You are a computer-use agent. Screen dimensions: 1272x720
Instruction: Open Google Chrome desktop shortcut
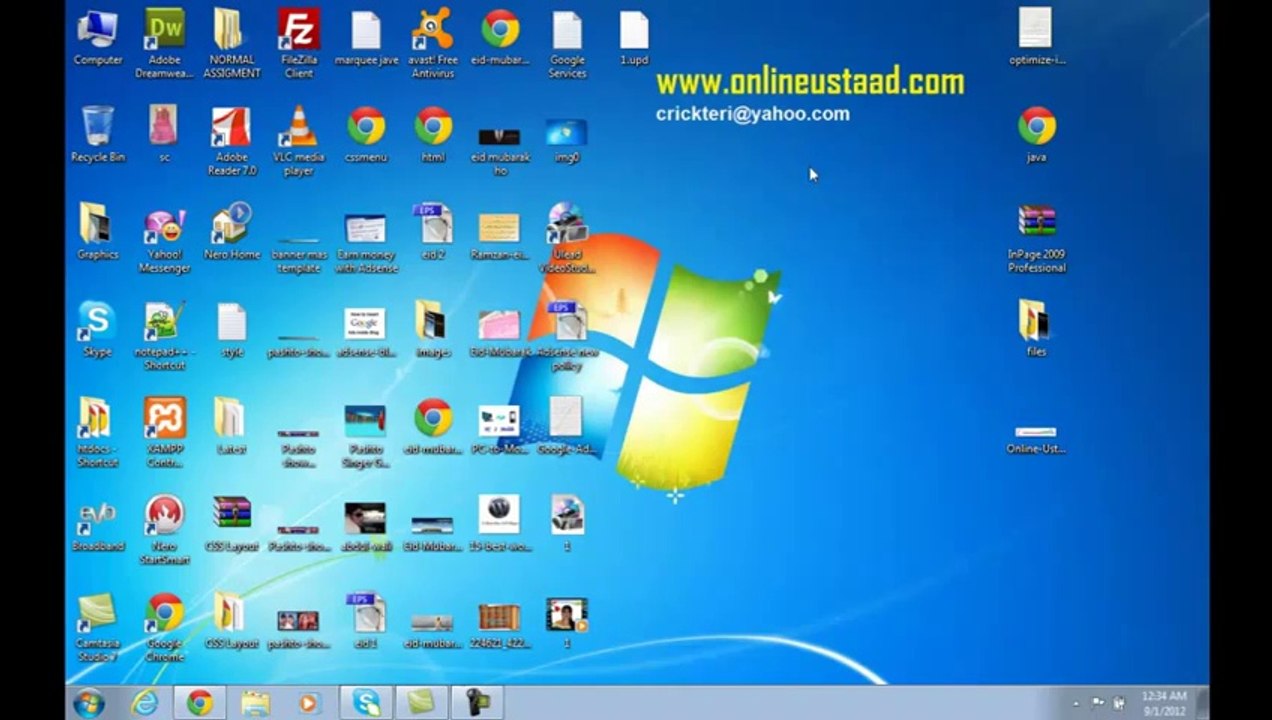(165, 627)
